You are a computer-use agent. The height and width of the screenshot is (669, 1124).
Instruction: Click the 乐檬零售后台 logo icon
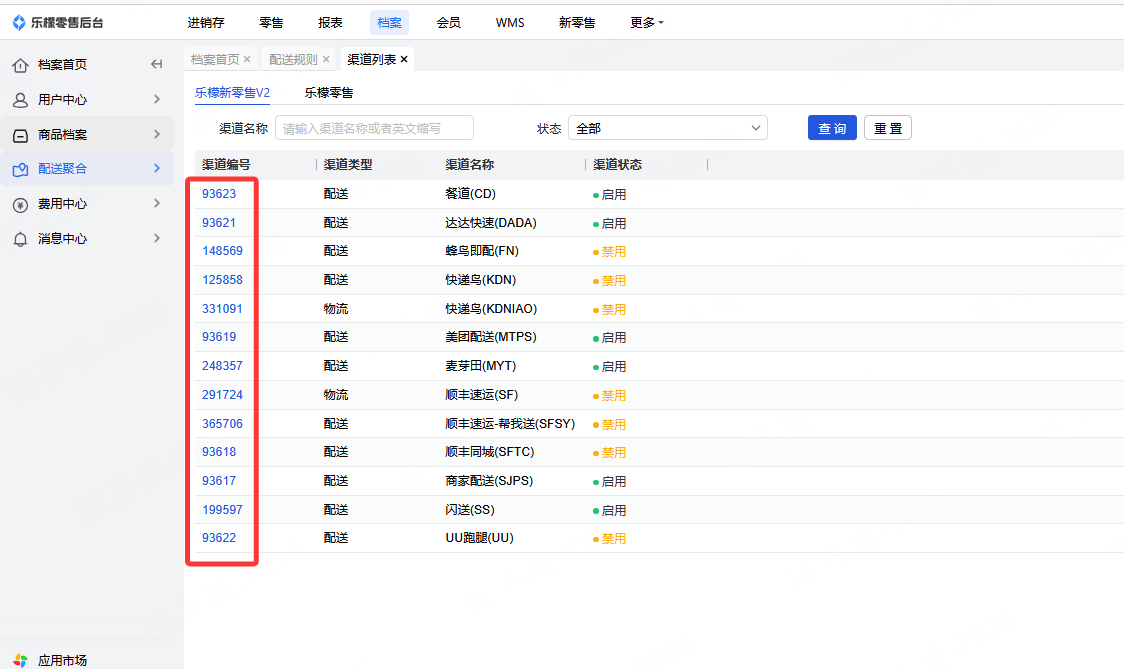tap(19, 22)
